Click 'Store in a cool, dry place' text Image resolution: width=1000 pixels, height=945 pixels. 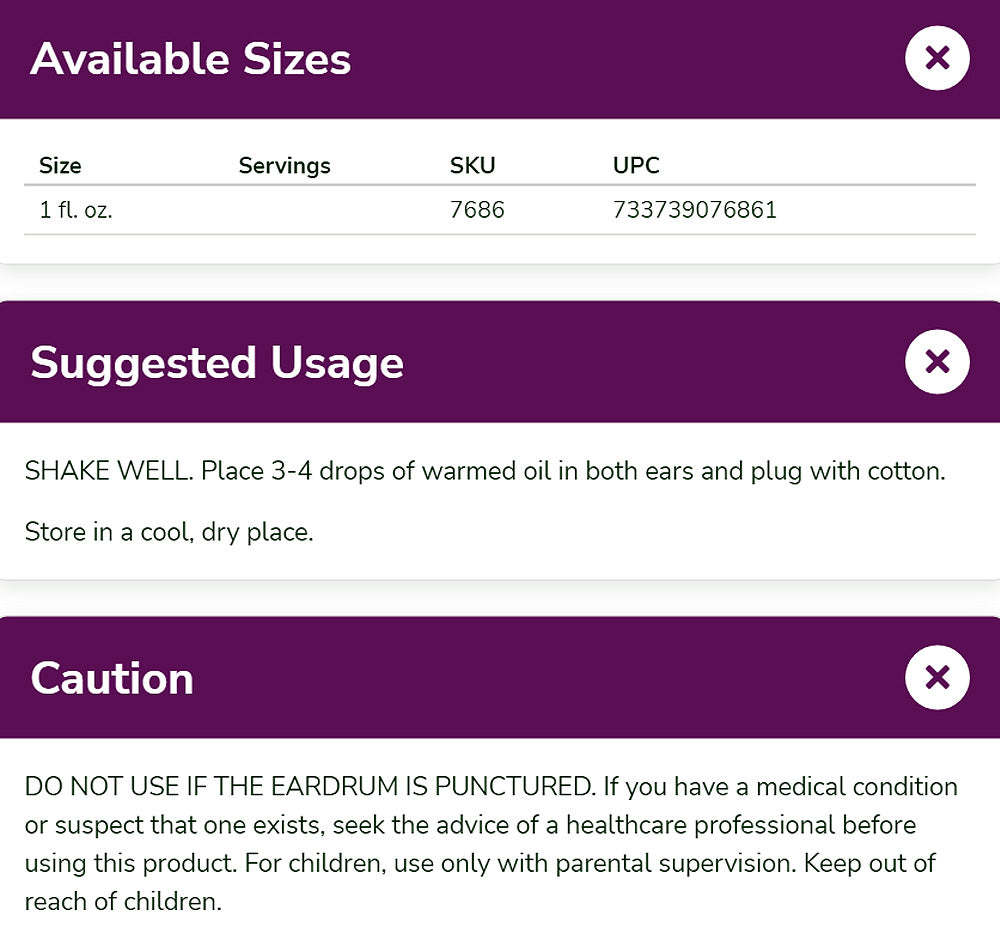[169, 531]
